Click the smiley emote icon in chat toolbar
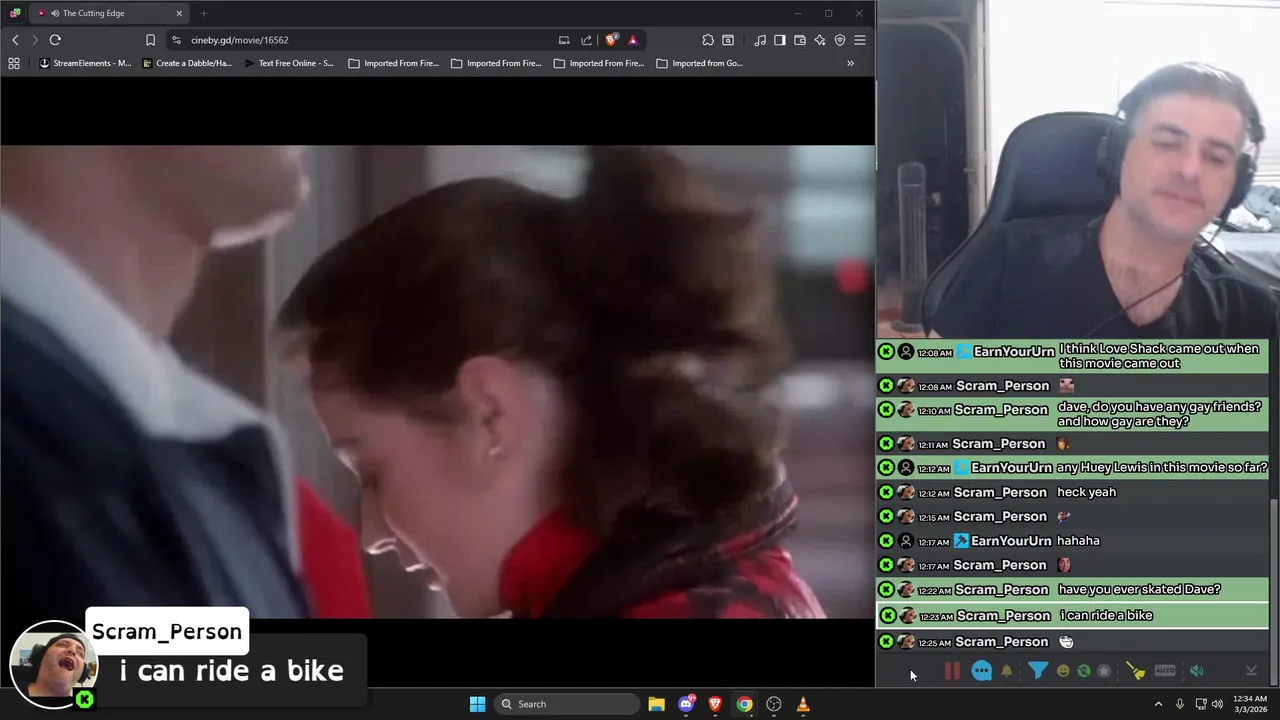The width and height of the screenshot is (1280, 720). [x=1063, y=671]
